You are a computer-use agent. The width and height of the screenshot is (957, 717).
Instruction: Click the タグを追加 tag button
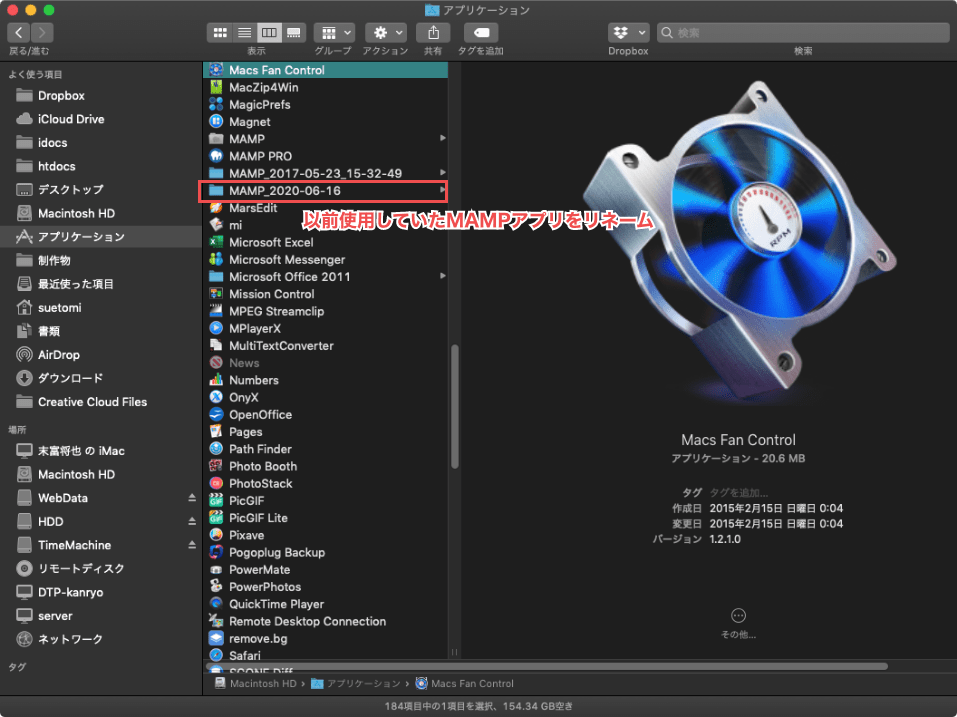click(x=481, y=32)
